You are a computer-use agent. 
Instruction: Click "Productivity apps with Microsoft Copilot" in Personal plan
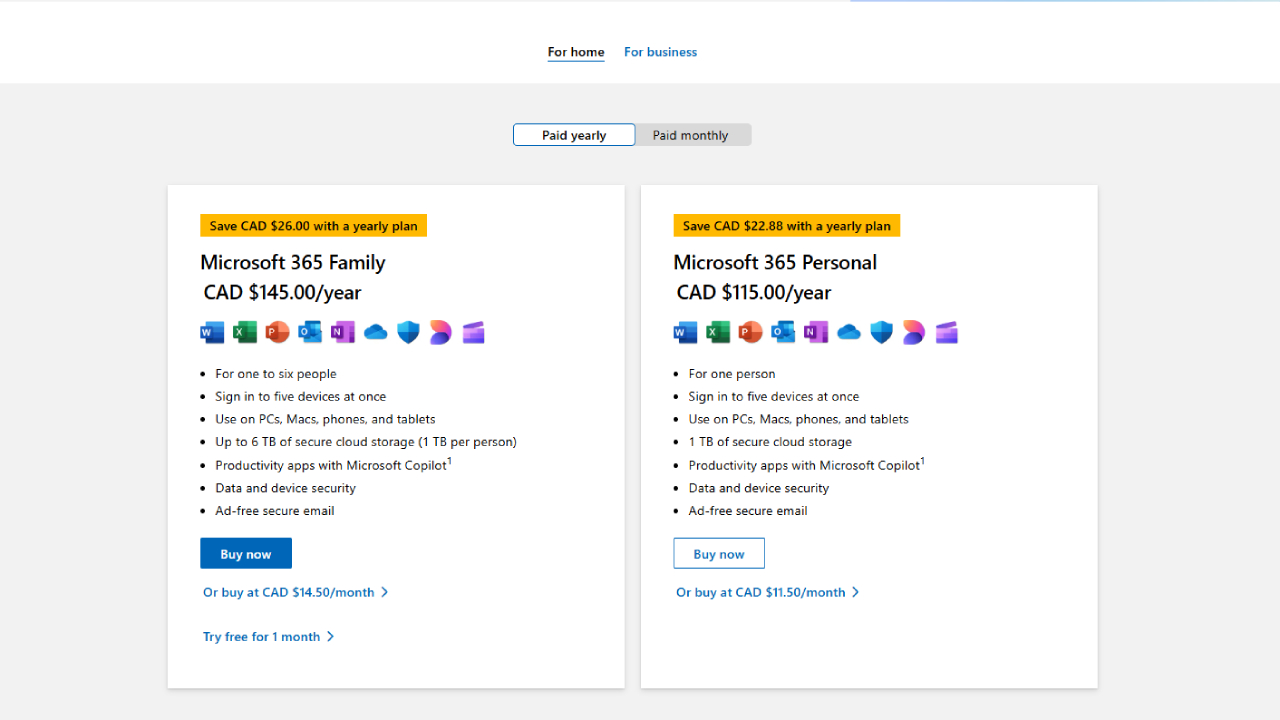pyautogui.click(x=804, y=465)
